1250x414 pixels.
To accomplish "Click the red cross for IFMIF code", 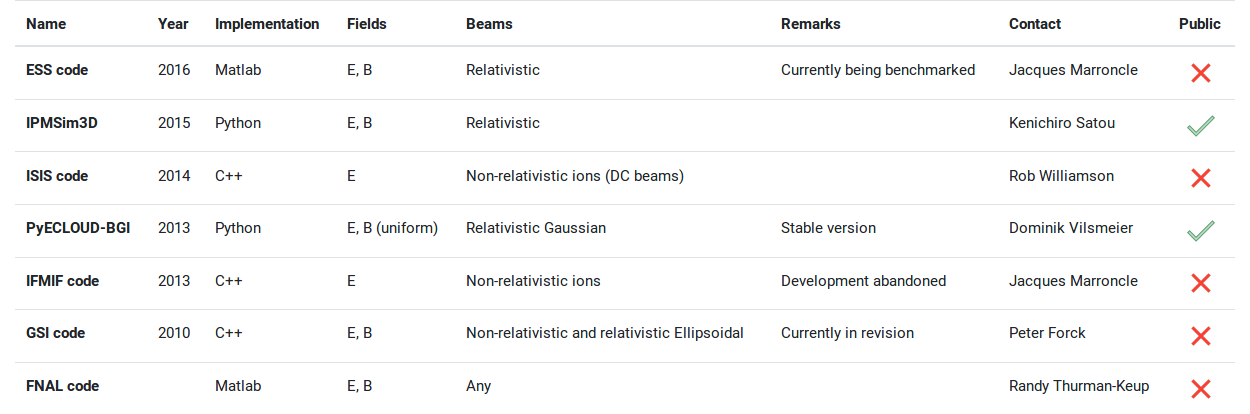I will tap(1201, 283).
